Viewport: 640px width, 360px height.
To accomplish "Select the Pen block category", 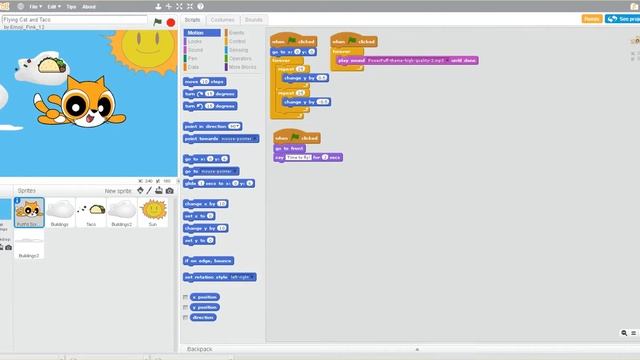I will point(202,58).
